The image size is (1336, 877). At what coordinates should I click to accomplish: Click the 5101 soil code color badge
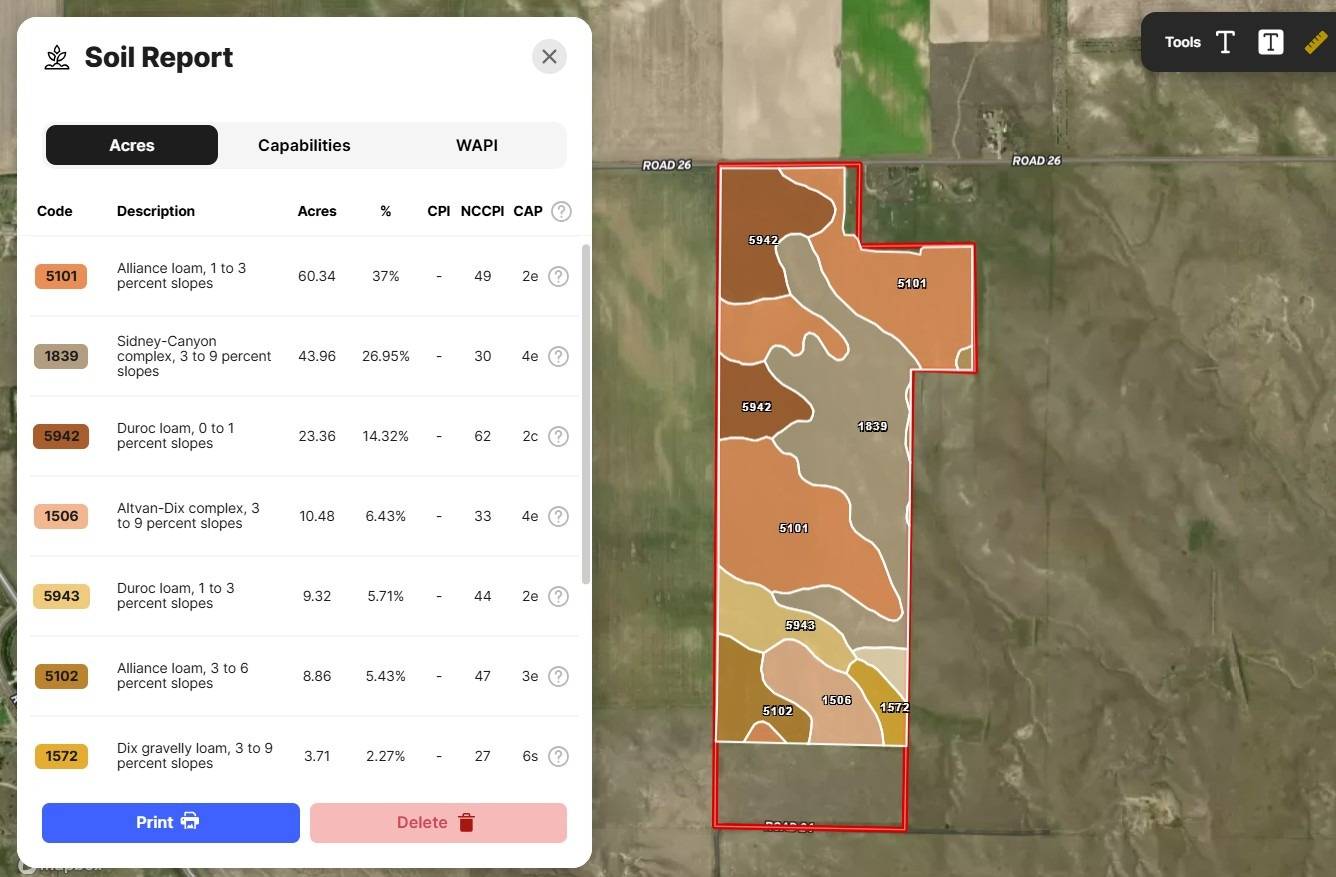pyautogui.click(x=61, y=276)
